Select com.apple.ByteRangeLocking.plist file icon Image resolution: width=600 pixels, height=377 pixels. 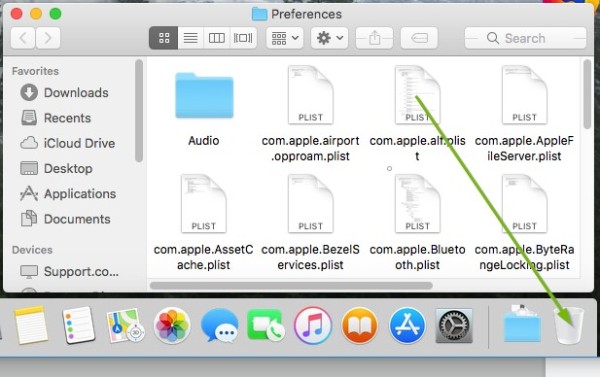(524, 204)
